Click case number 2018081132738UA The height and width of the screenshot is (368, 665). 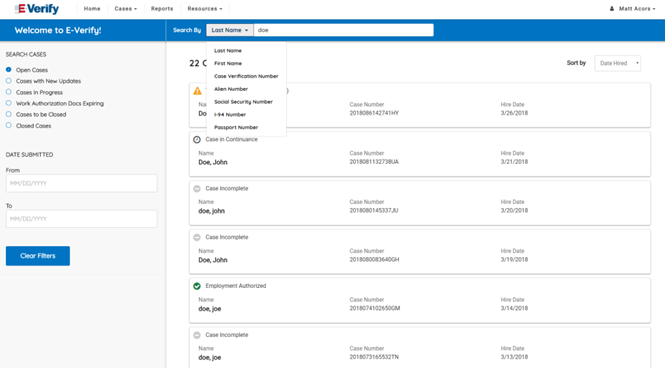(374, 162)
